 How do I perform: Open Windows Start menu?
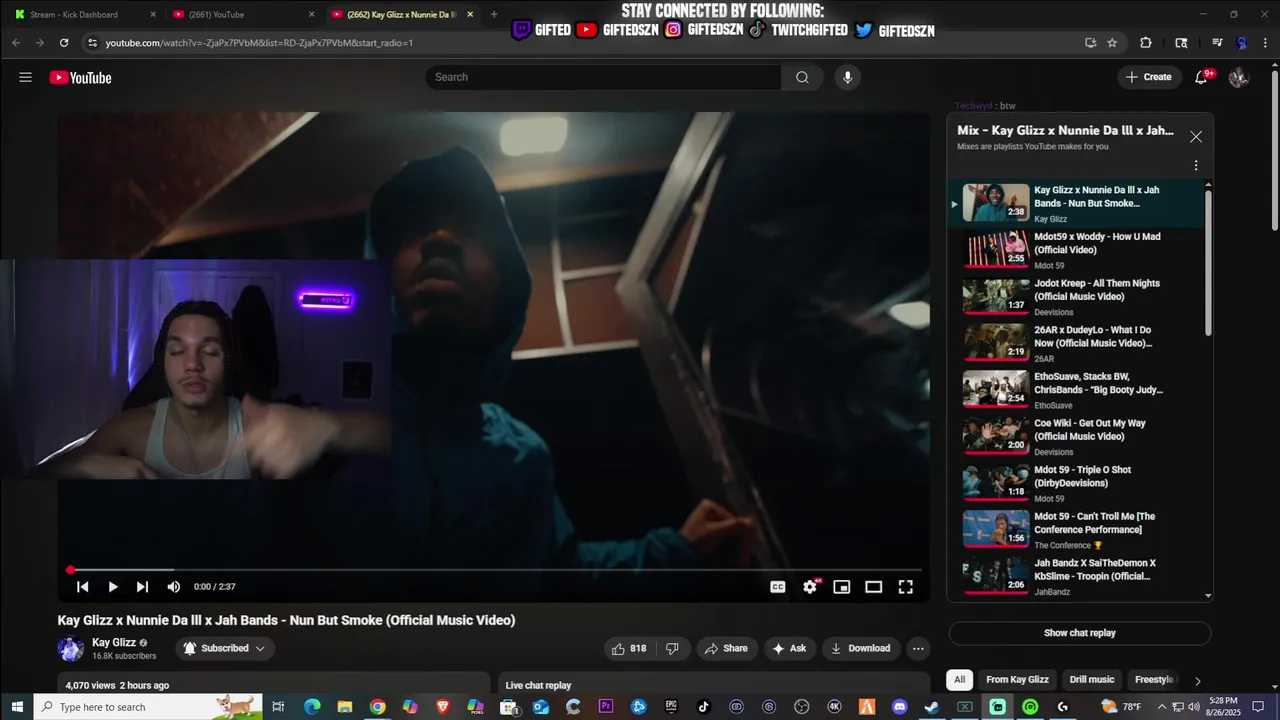pyautogui.click(x=17, y=707)
